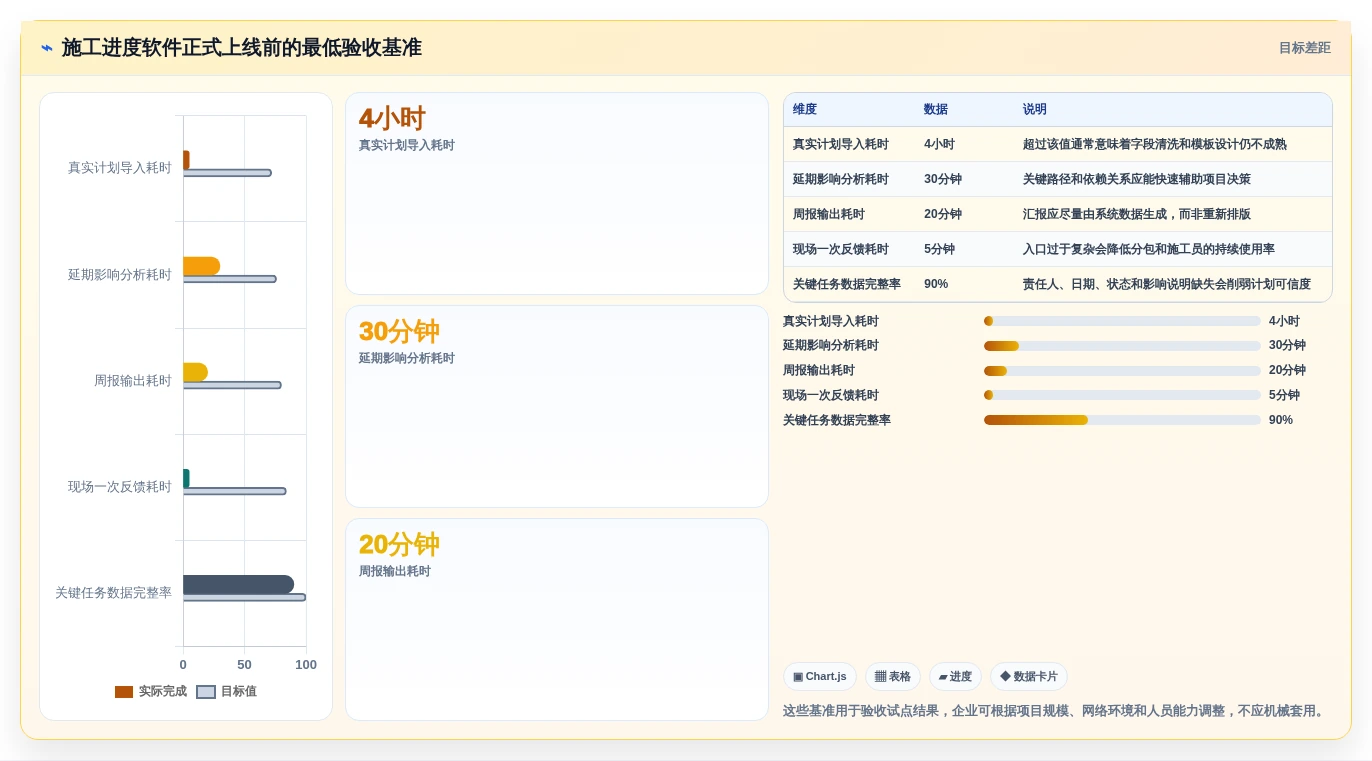Toggle the 目标值 legend swatch
Viewport: 1372px width, 761px height.
(x=206, y=692)
